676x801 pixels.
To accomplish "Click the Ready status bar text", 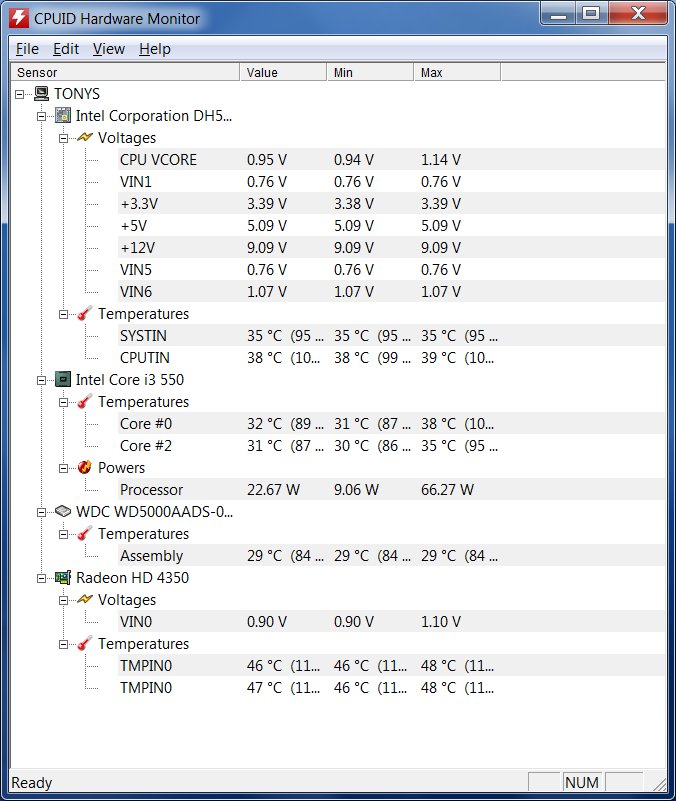I will point(32,782).
